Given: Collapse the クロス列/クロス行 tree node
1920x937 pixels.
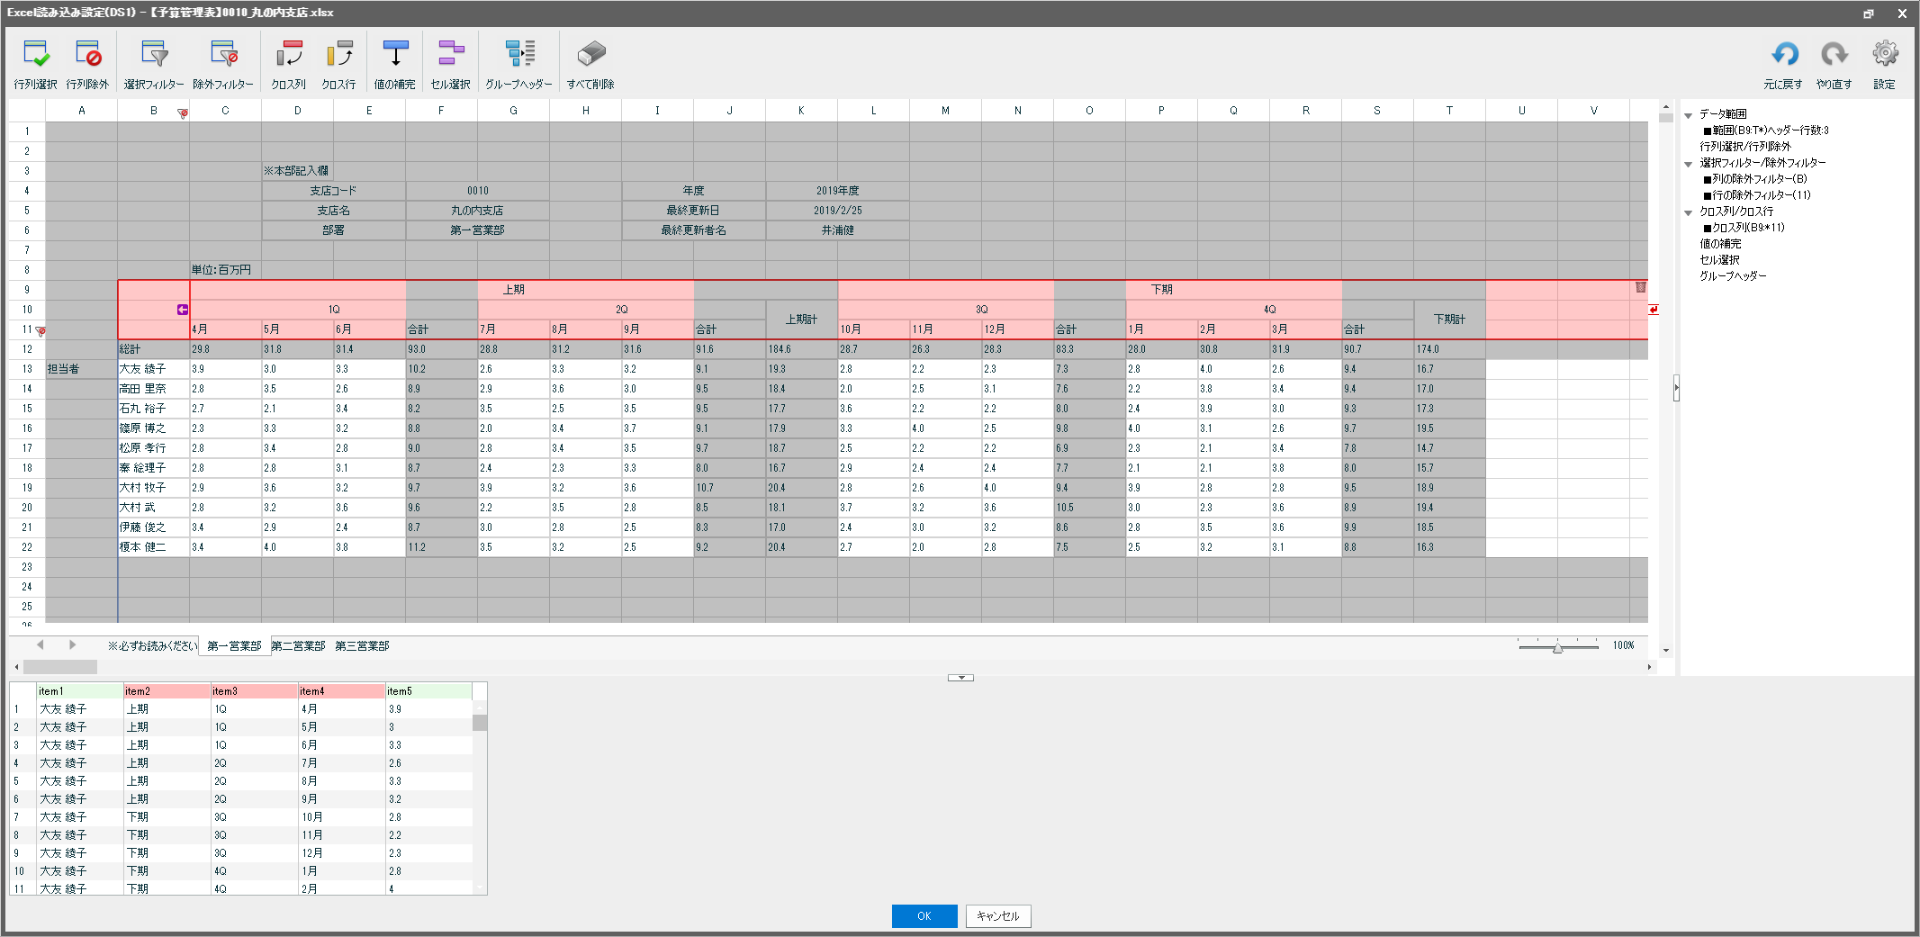Looking at the screenshot, I should click(1688, 211).
